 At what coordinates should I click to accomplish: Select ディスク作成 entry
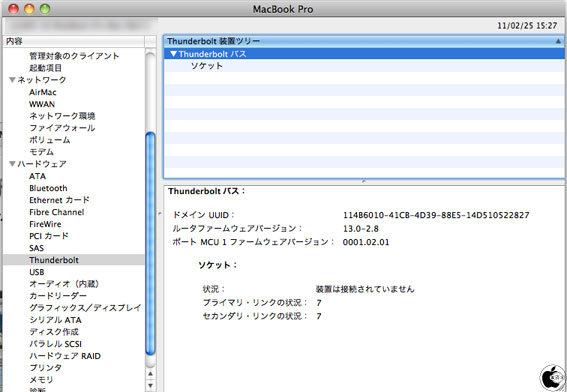click(54, 332)
